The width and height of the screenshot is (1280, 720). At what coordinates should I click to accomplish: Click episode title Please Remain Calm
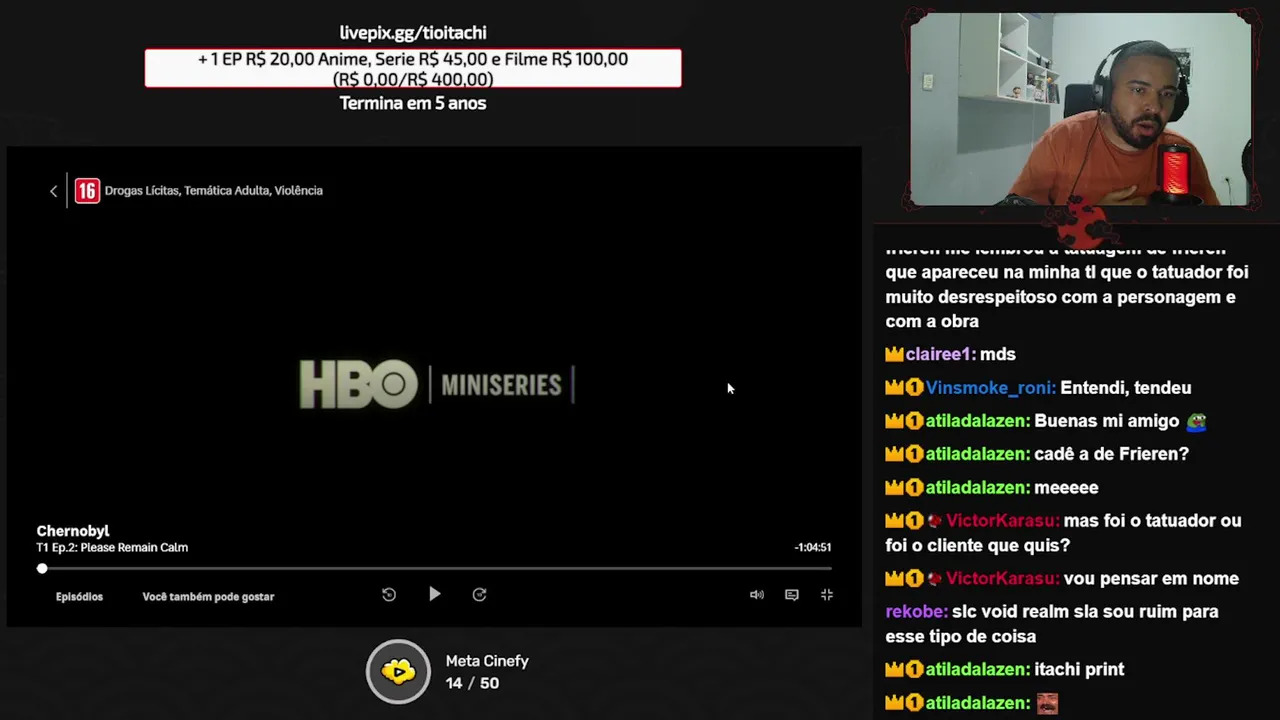click(134, 548)
